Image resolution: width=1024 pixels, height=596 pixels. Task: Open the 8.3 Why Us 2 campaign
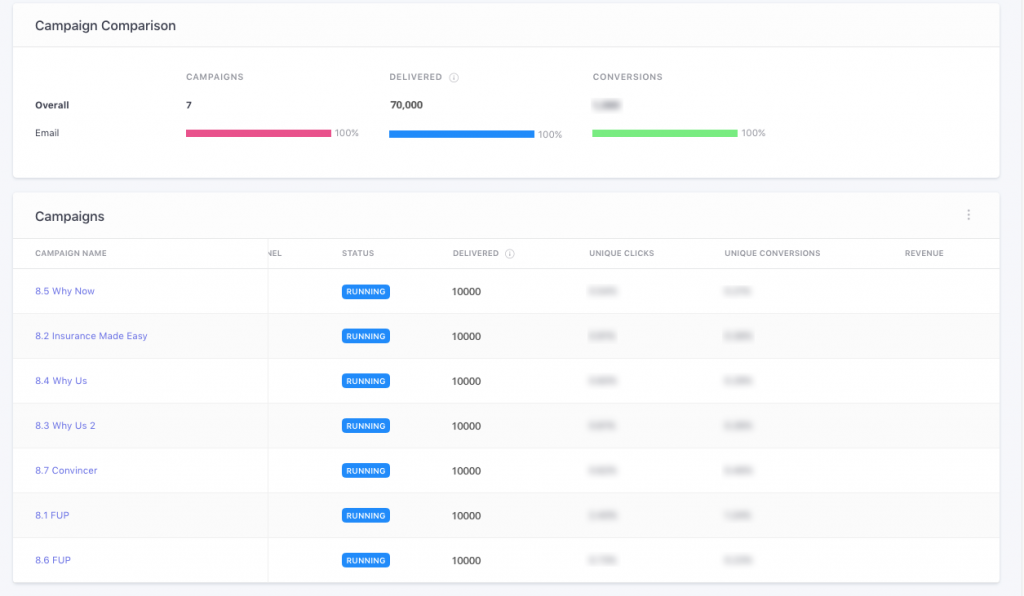click(x=65, y=426)
